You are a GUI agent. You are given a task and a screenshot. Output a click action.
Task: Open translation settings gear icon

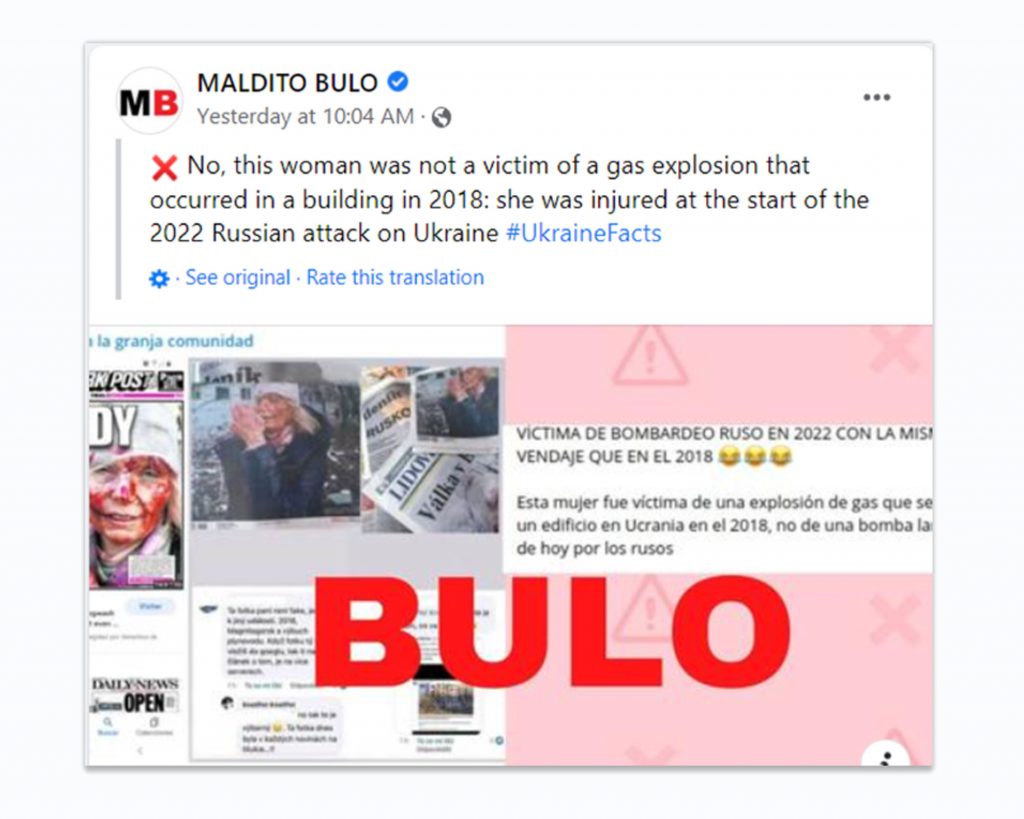pyautogui.click(x=159, y=279)
